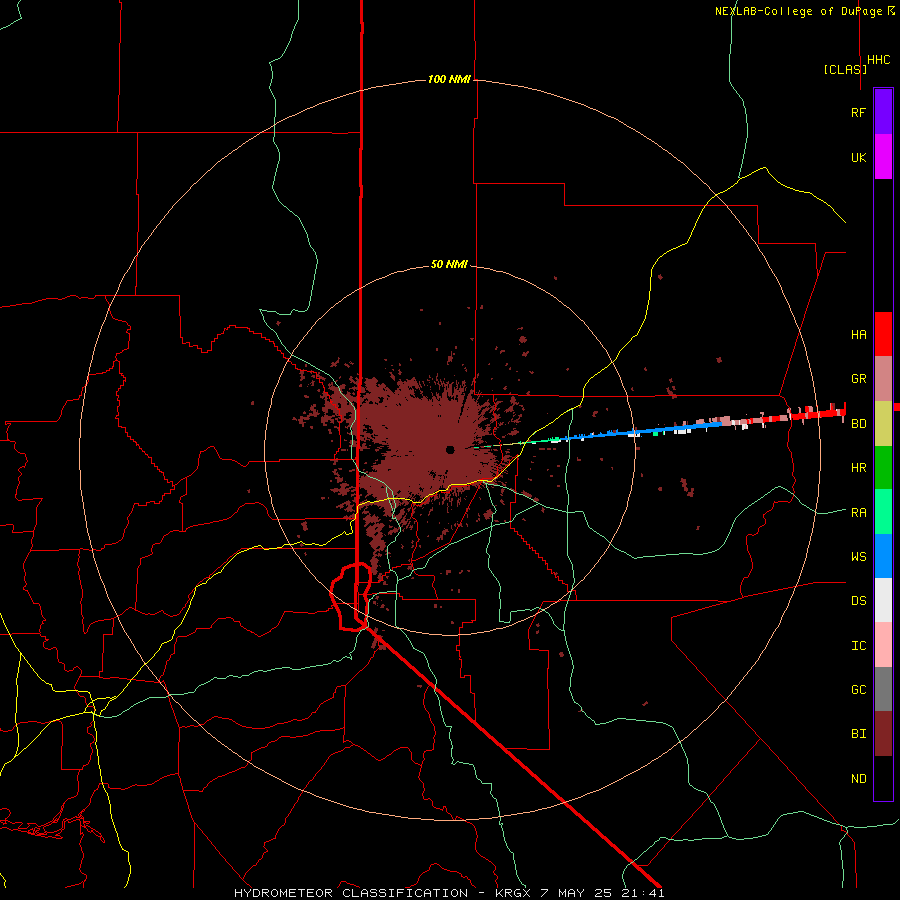900x900 pixels.
Task: Click the DS legend label
Action: point(859,600)
